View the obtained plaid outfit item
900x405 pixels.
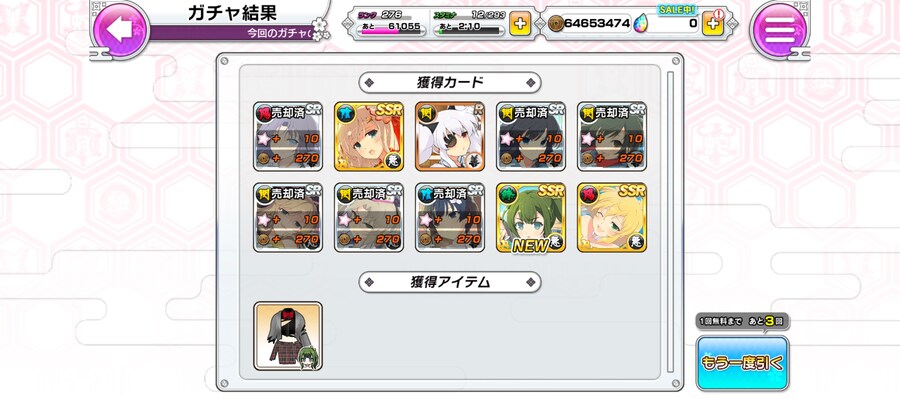coord(288,336)
